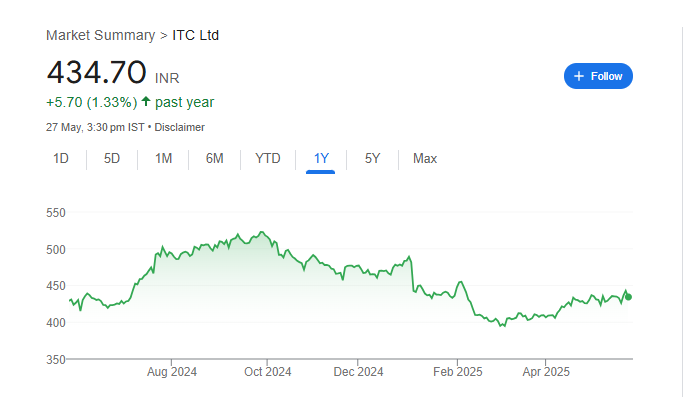The height and width of the screenshot is (397, 683).
Task: Open the Market Summary link
Action: (101, 35)
